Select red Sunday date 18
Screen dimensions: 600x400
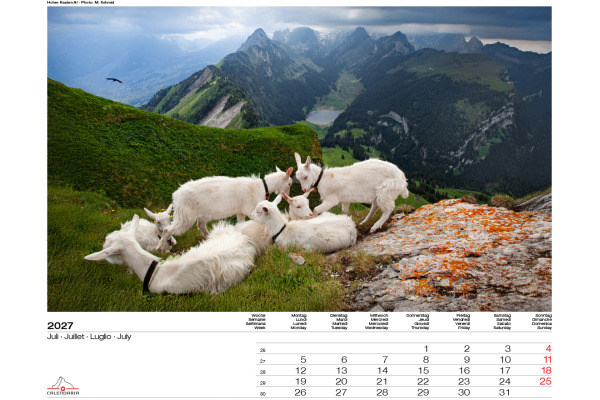tap(546, 371)
